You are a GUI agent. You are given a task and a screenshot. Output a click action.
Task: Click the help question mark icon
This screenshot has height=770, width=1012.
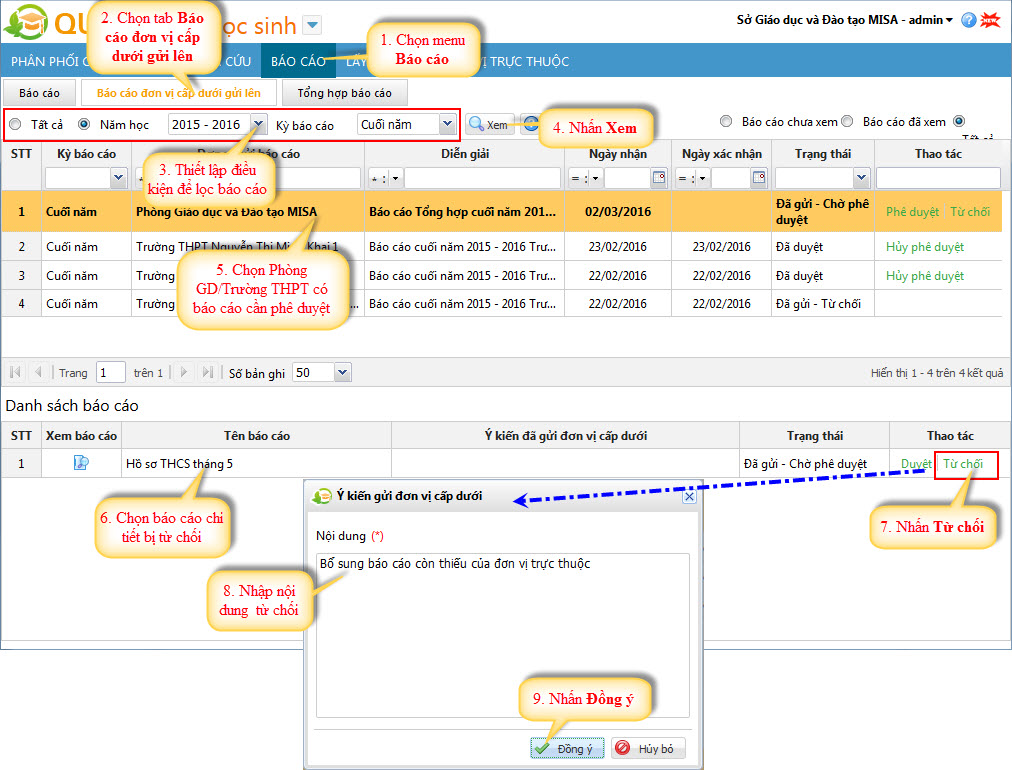pyautogui.click(x=968, y=20)
